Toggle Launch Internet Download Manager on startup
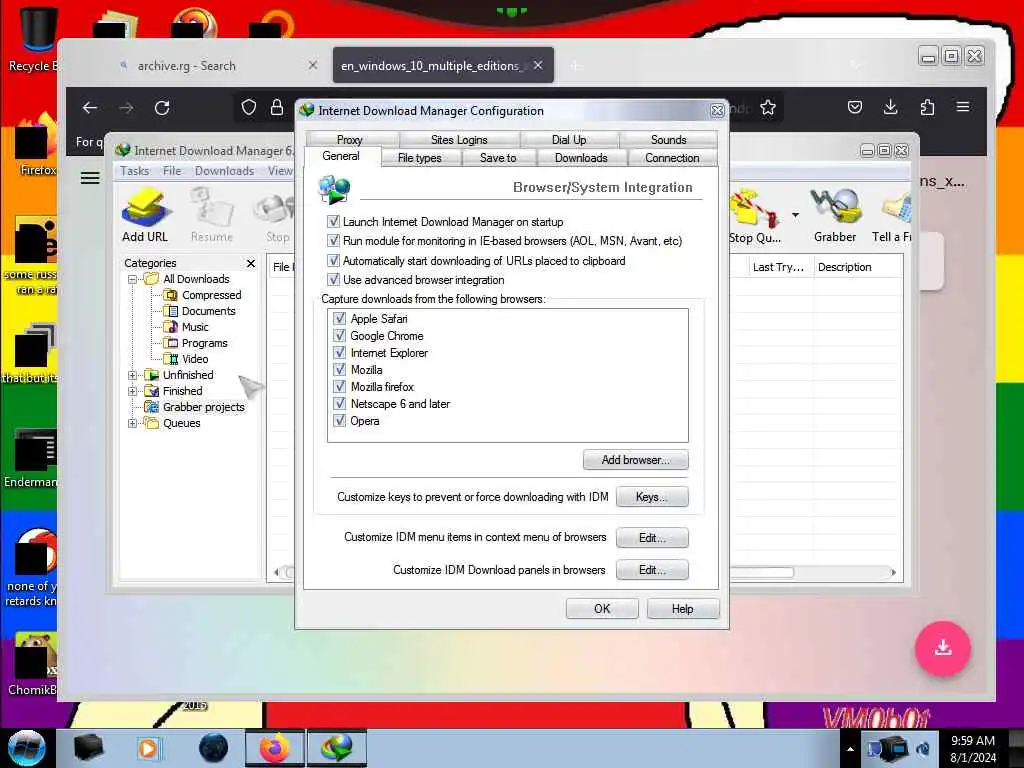Image resolution: width=1024 pixels, height=768 pixels. coord(334,221)
